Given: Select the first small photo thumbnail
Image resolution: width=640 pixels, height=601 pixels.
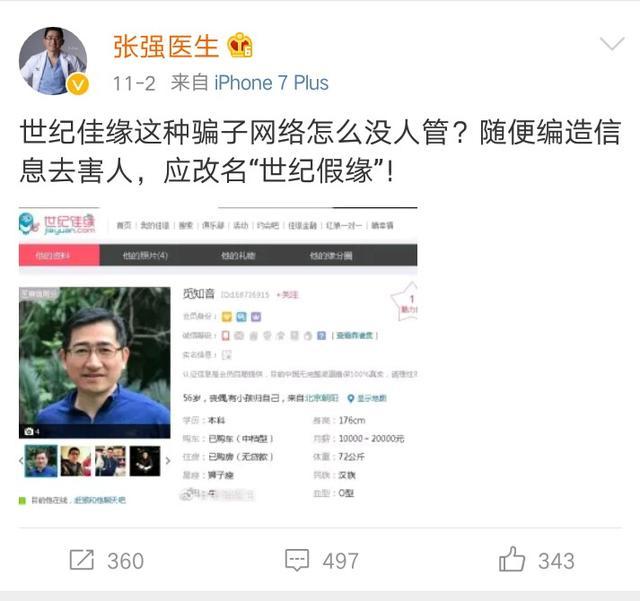Looking at the screenshot, I should click(x=41, y=461).
